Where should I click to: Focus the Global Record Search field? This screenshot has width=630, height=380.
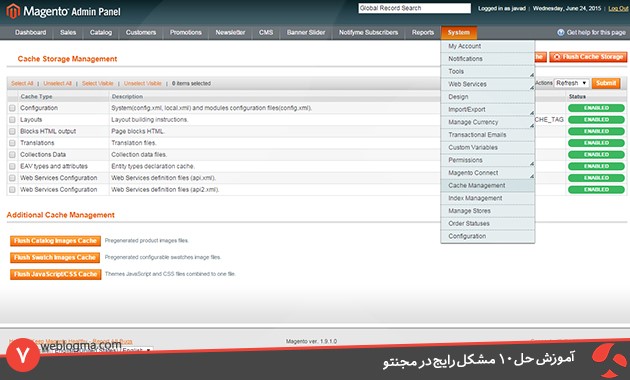(x=414, y=8)
